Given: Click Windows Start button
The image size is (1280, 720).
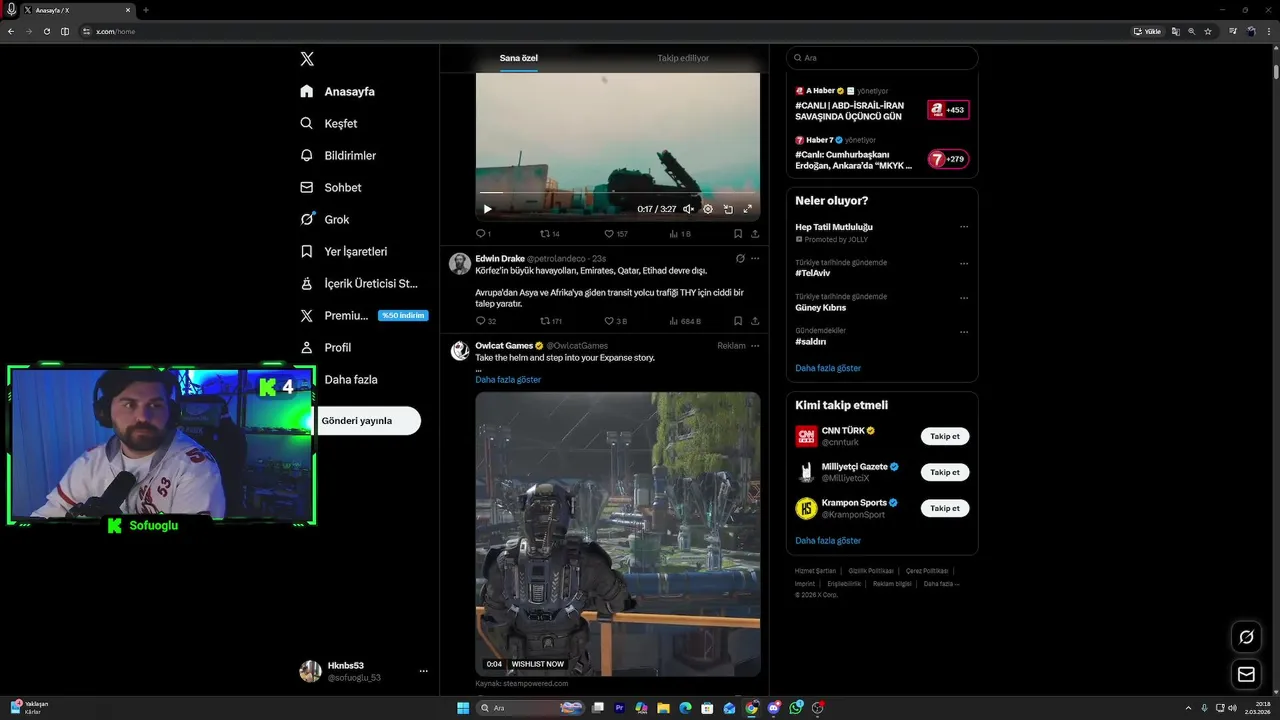Looking at the screenshot, I should [463, 708].
